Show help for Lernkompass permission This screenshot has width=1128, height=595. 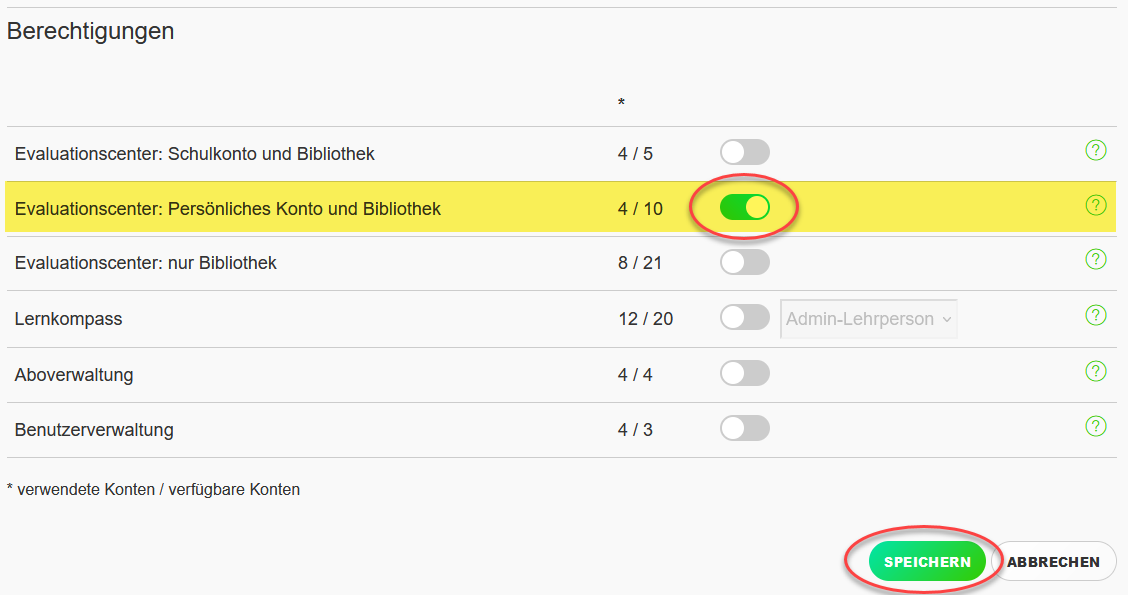[x=1096, y=315]
